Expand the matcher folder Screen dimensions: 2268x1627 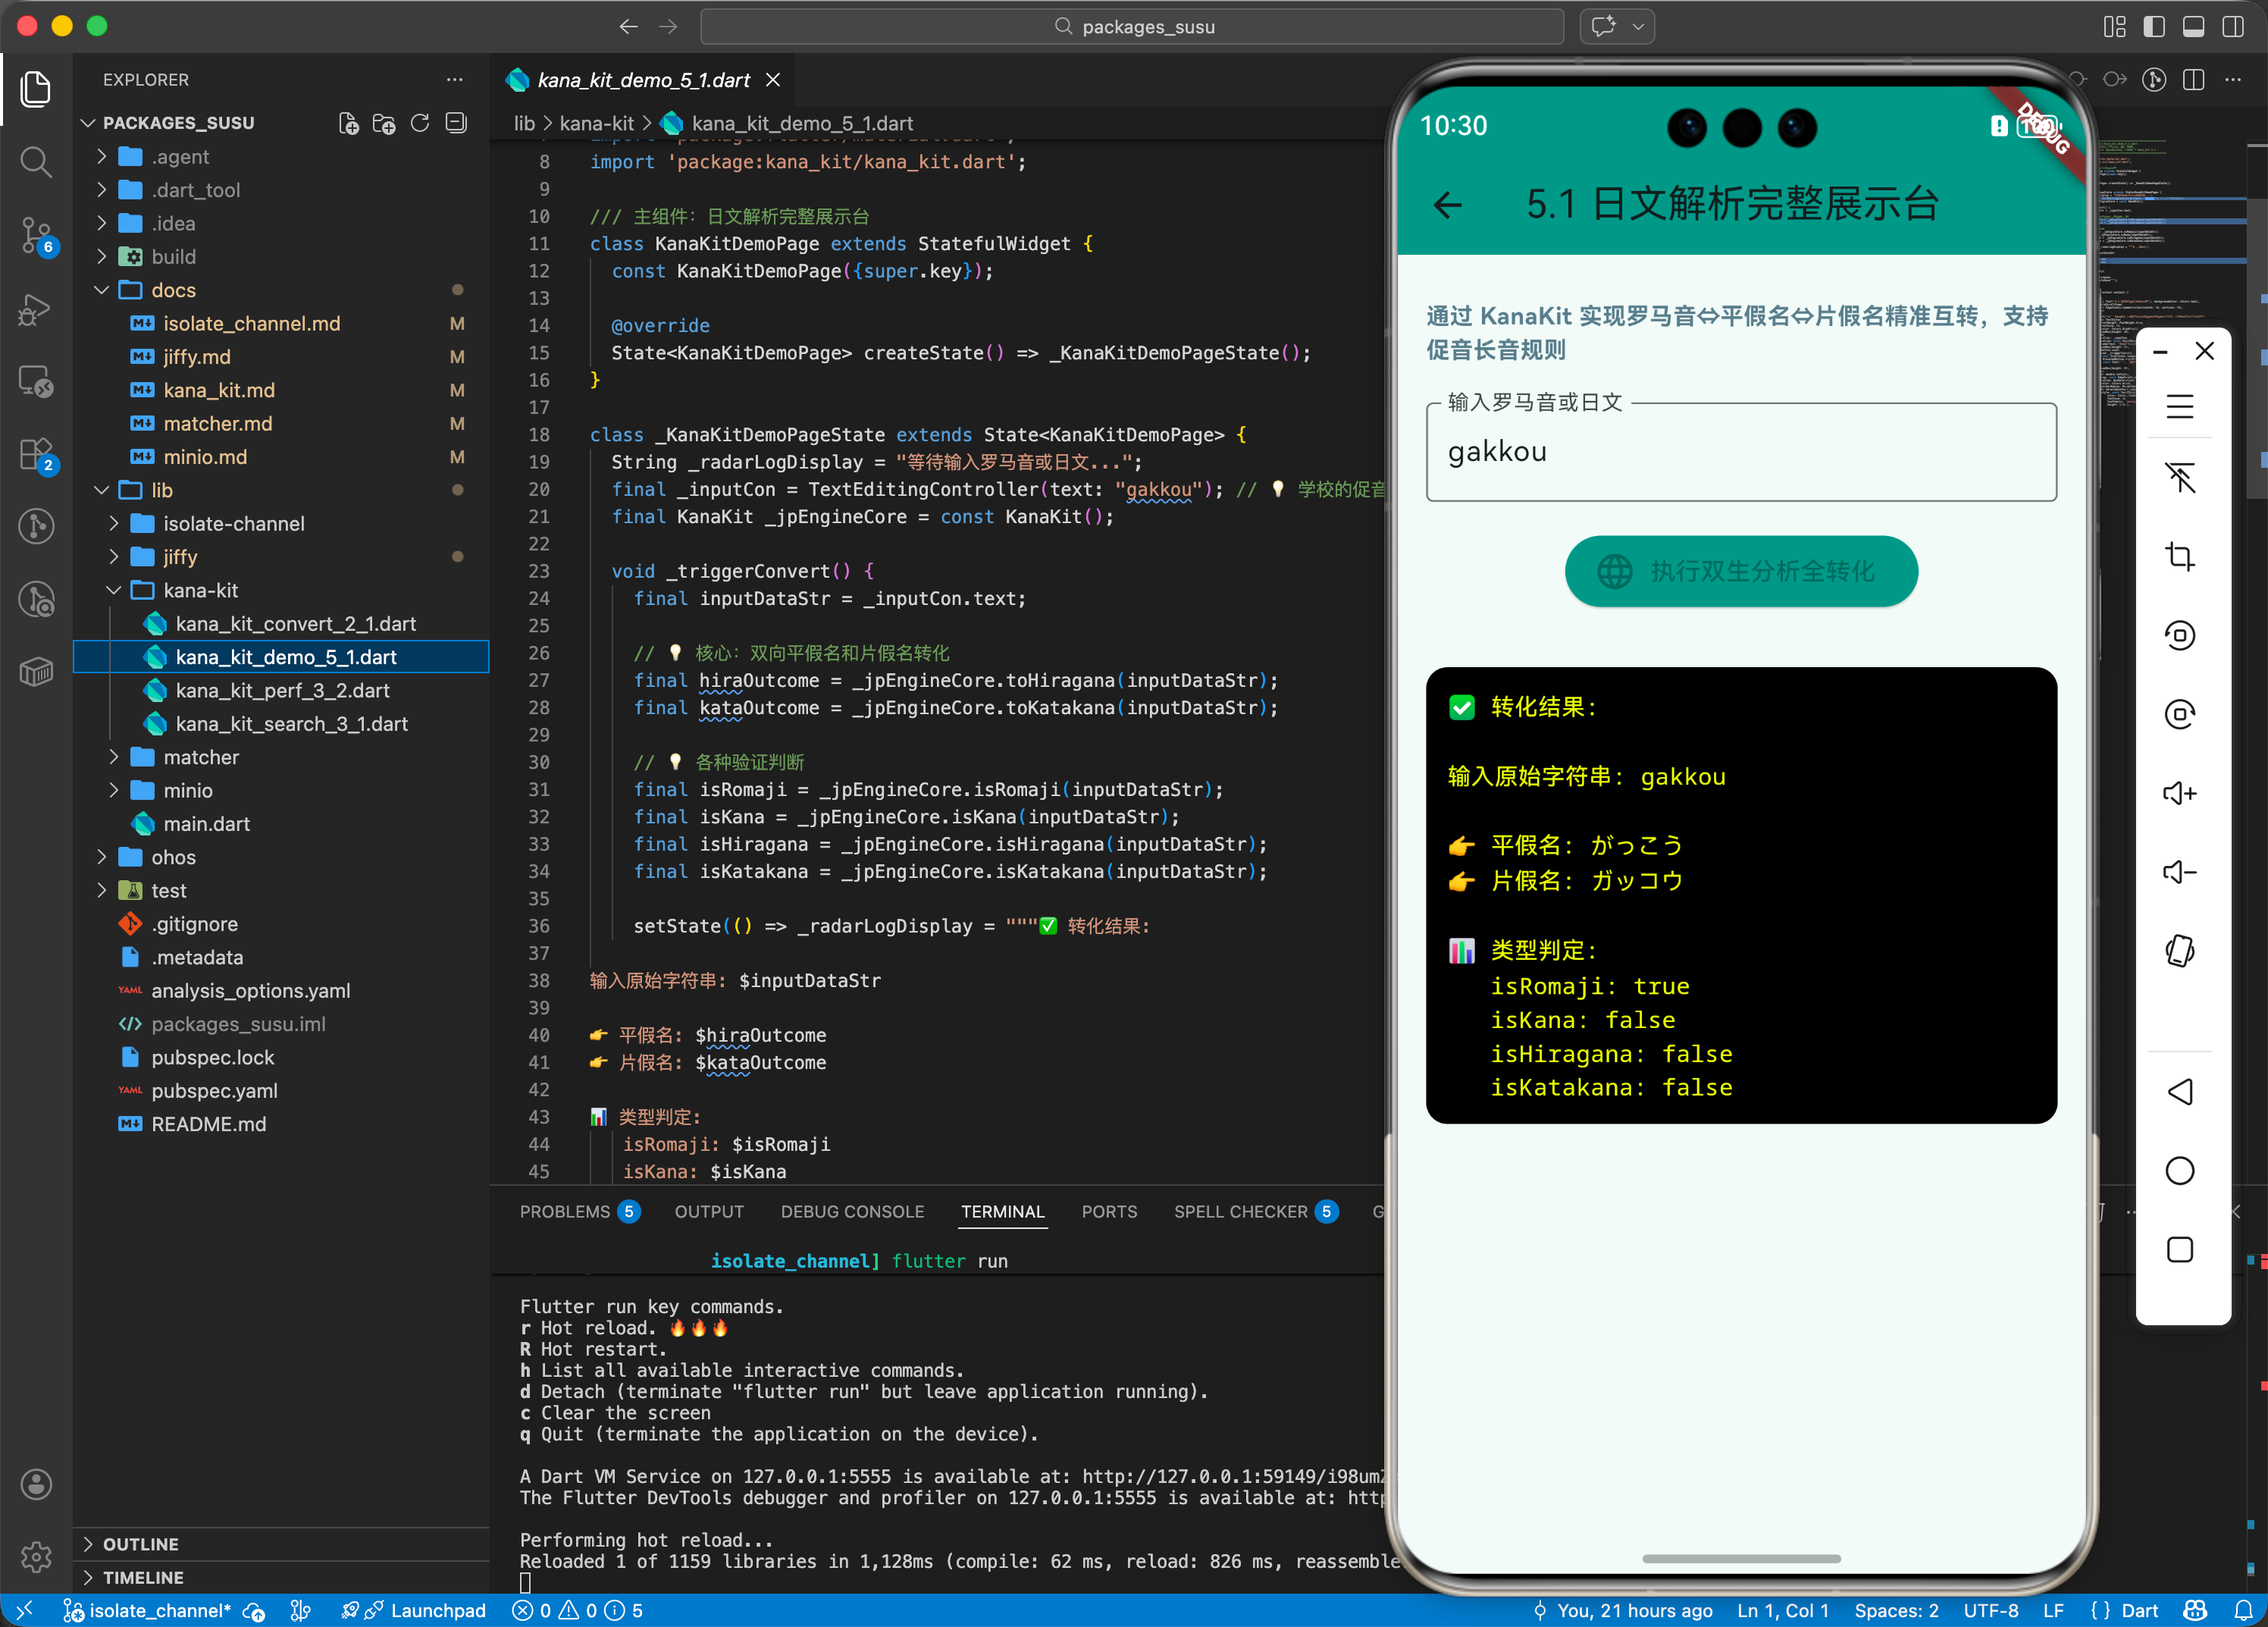200,757
